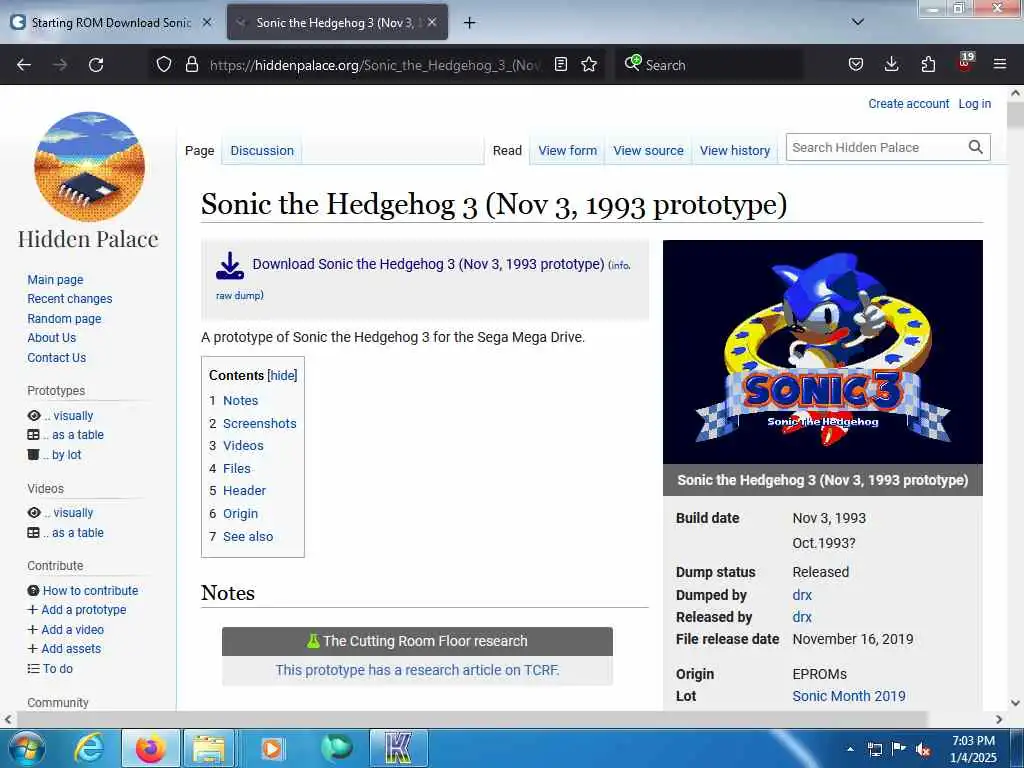
Task: Open the Discussion tab
Action: [x=262, y=151]
